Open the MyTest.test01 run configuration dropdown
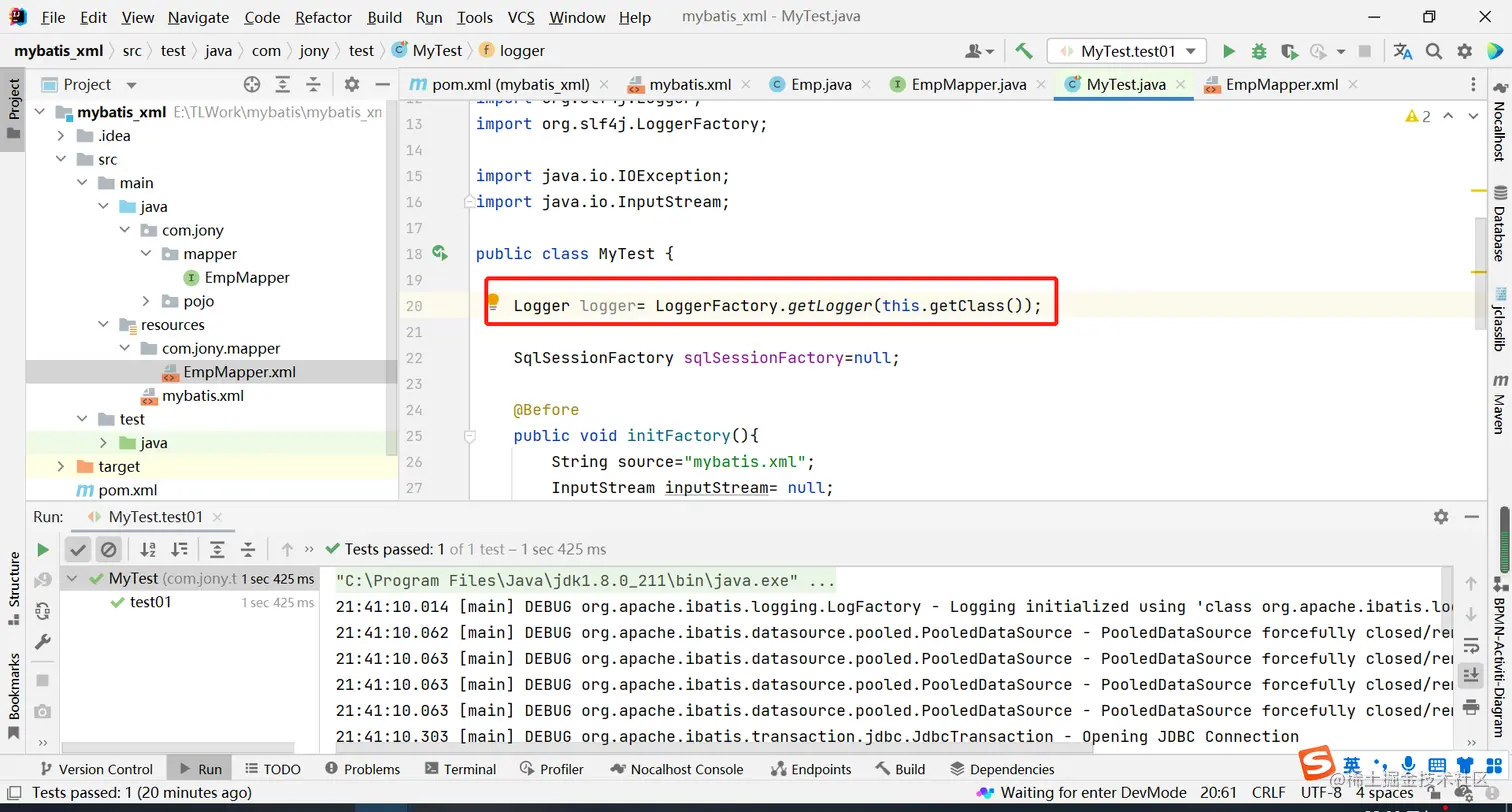This screenshot has width=1512, height=812. [x=1127, y=51]
